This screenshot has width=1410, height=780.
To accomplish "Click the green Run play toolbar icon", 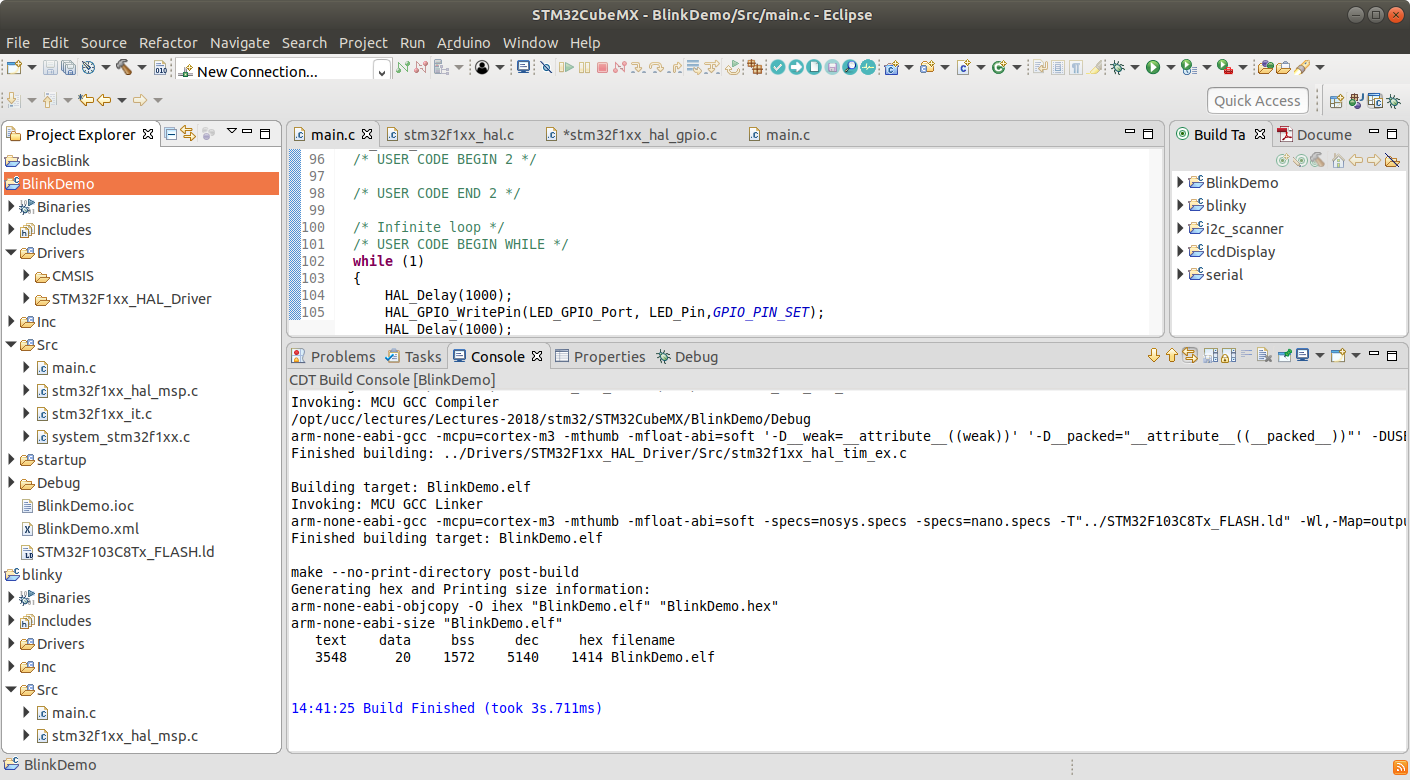I will (1152, 67).
